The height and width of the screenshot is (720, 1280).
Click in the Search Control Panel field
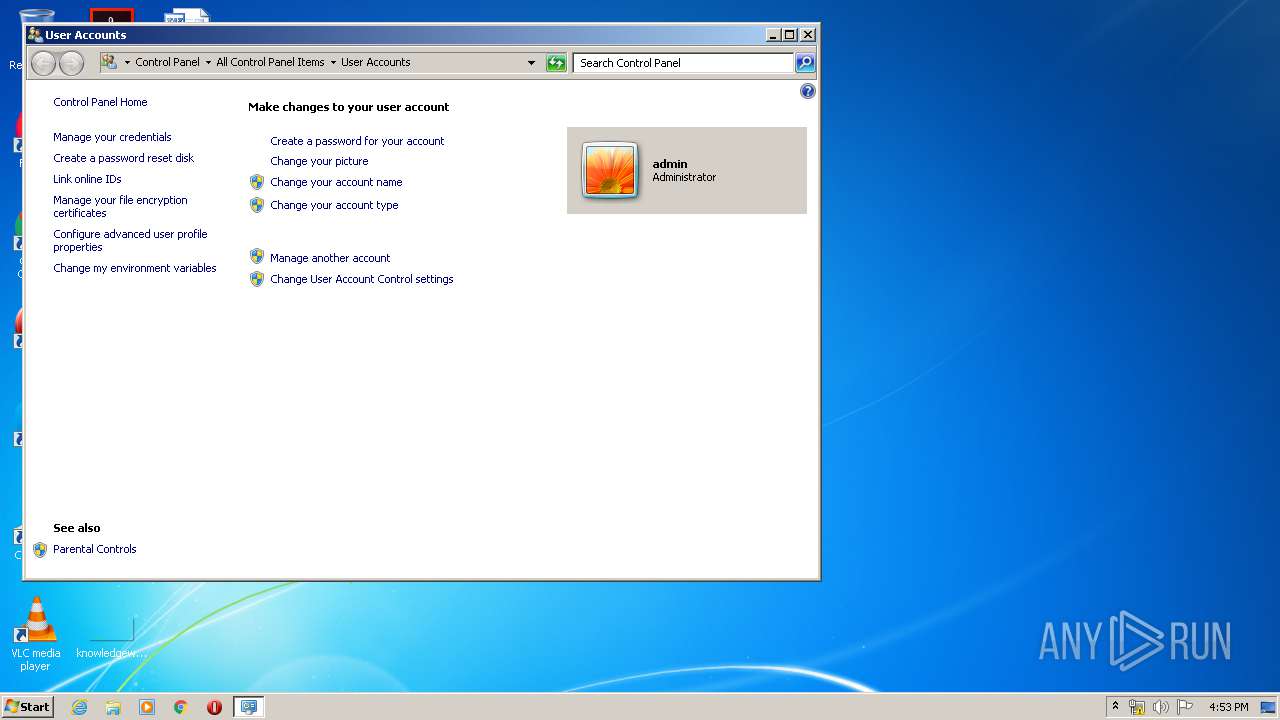(x=684, y=63)
